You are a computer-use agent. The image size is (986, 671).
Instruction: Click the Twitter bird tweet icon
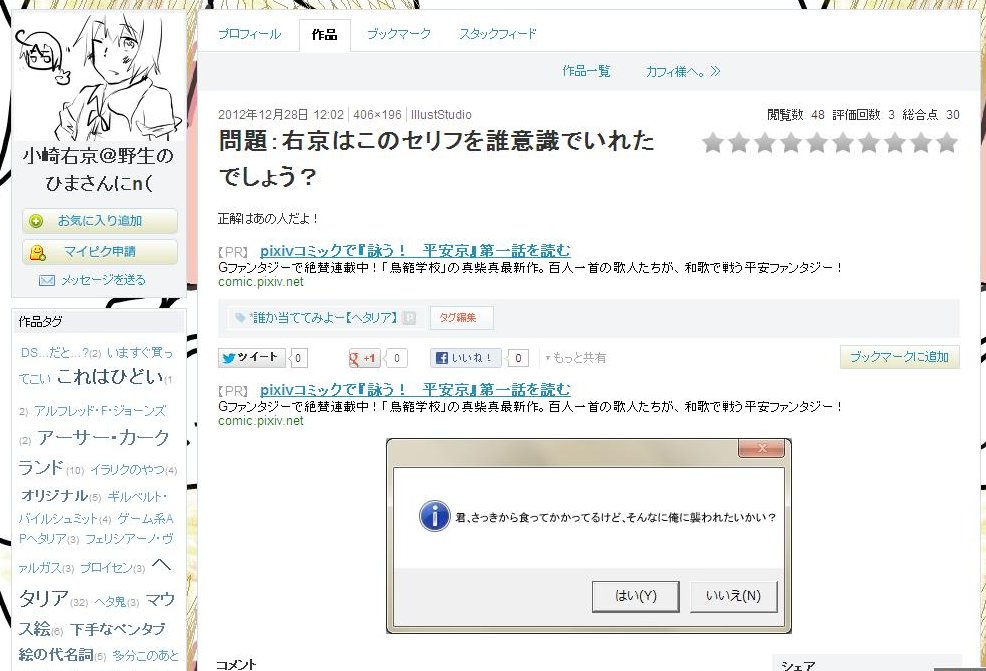click(x=229, y=358)
